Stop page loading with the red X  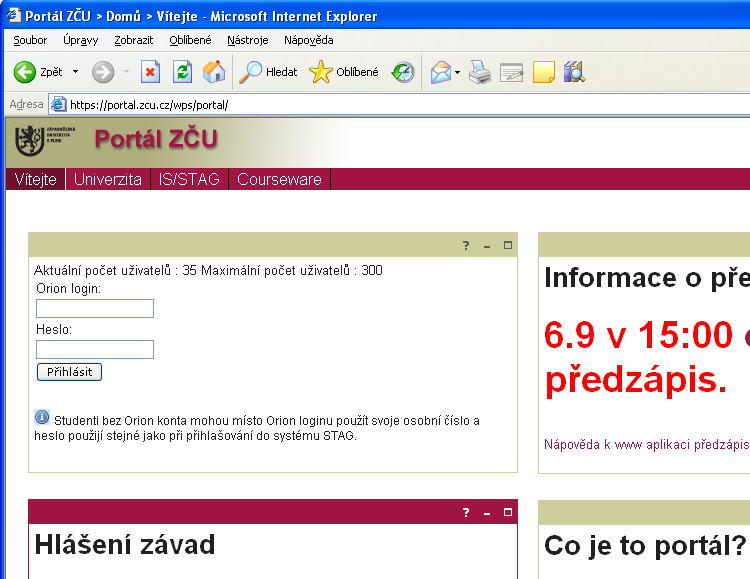tap(150, 72)
